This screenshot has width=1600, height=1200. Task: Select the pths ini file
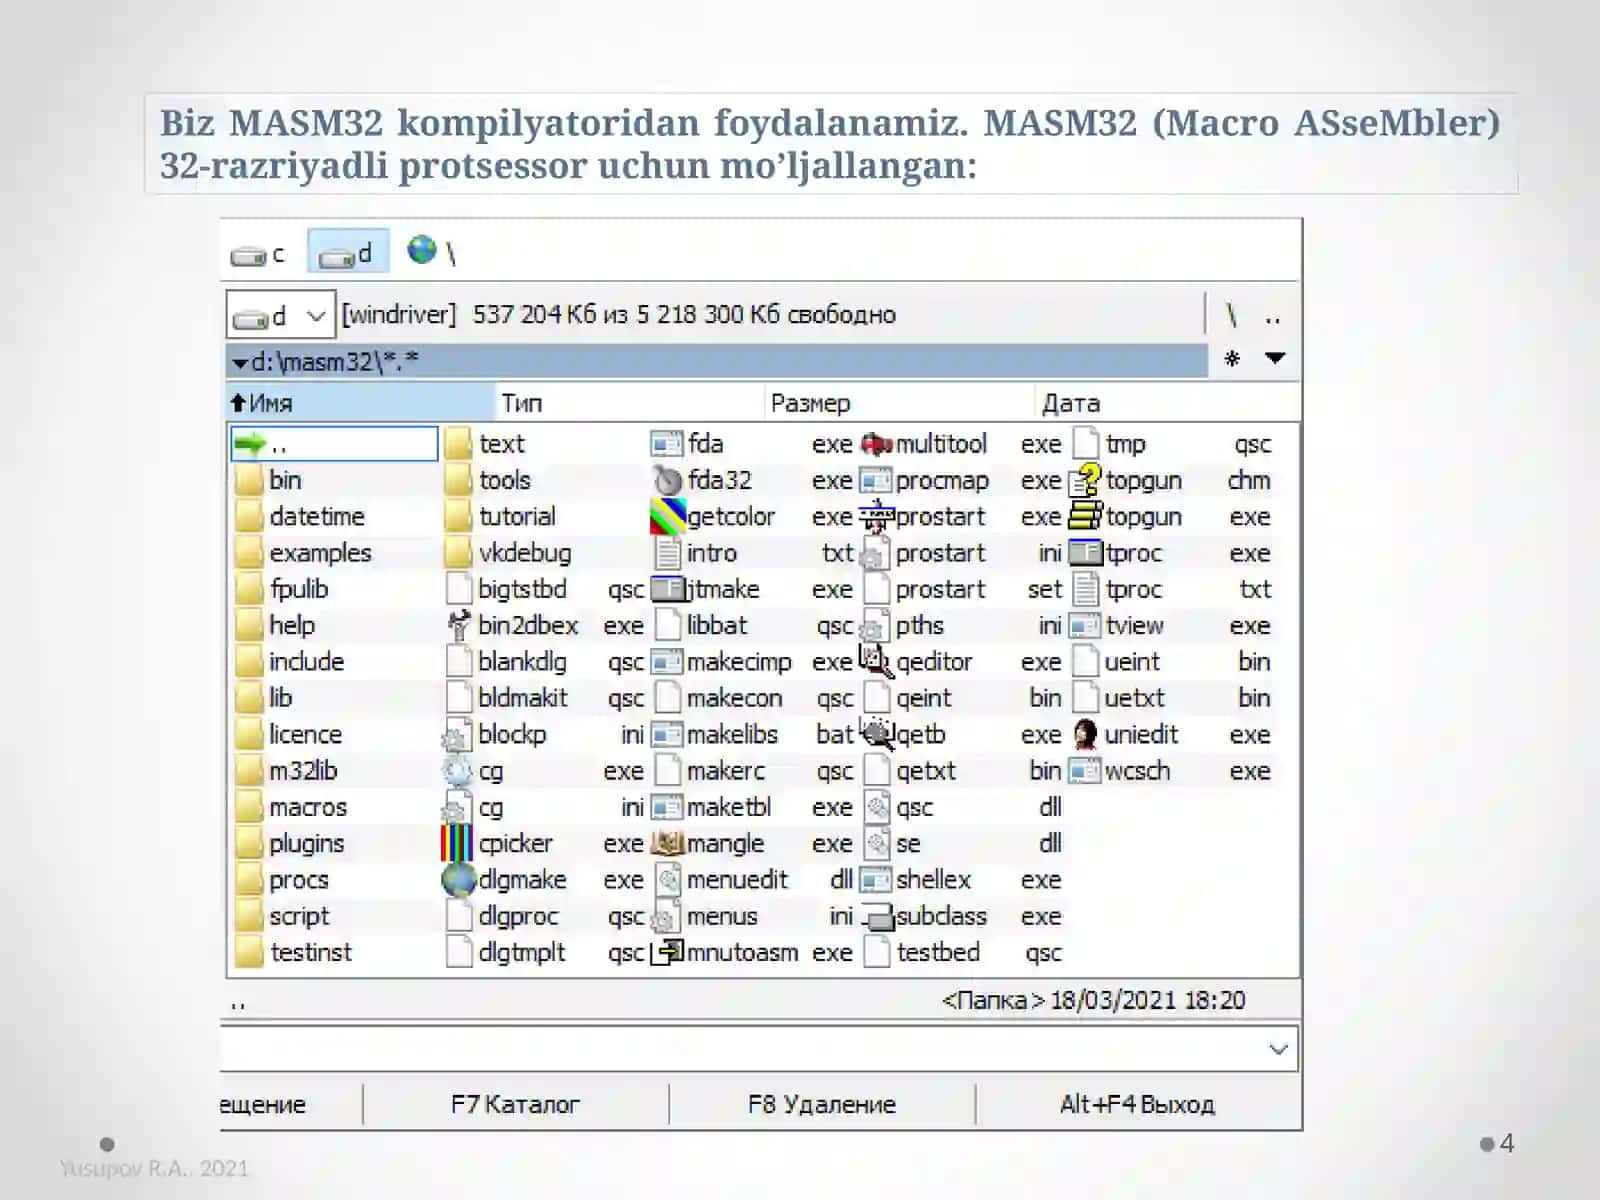[963, 626]
